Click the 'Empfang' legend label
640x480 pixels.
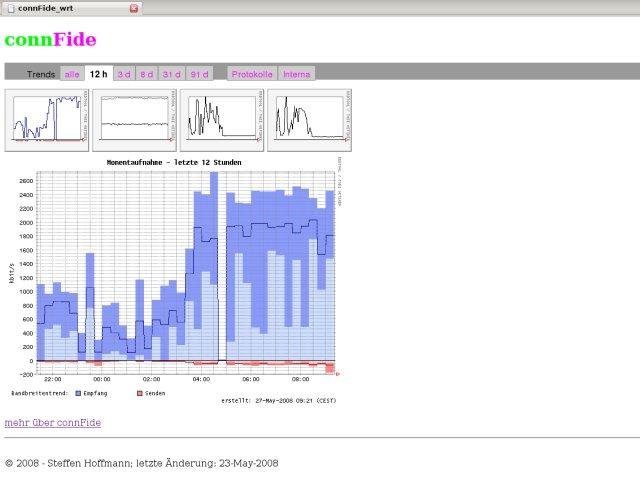coord(95,393)
